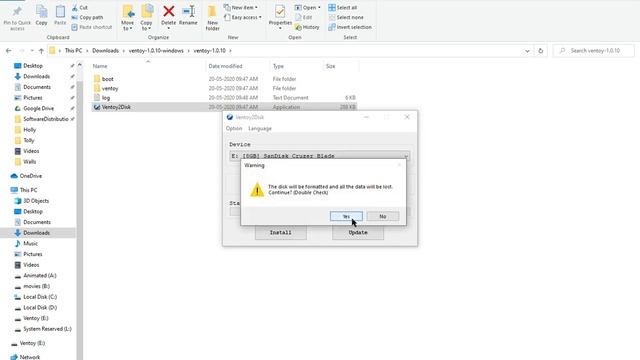Cancel formatting by clicking No
The image size is (640, 360).
click(382, 216)
